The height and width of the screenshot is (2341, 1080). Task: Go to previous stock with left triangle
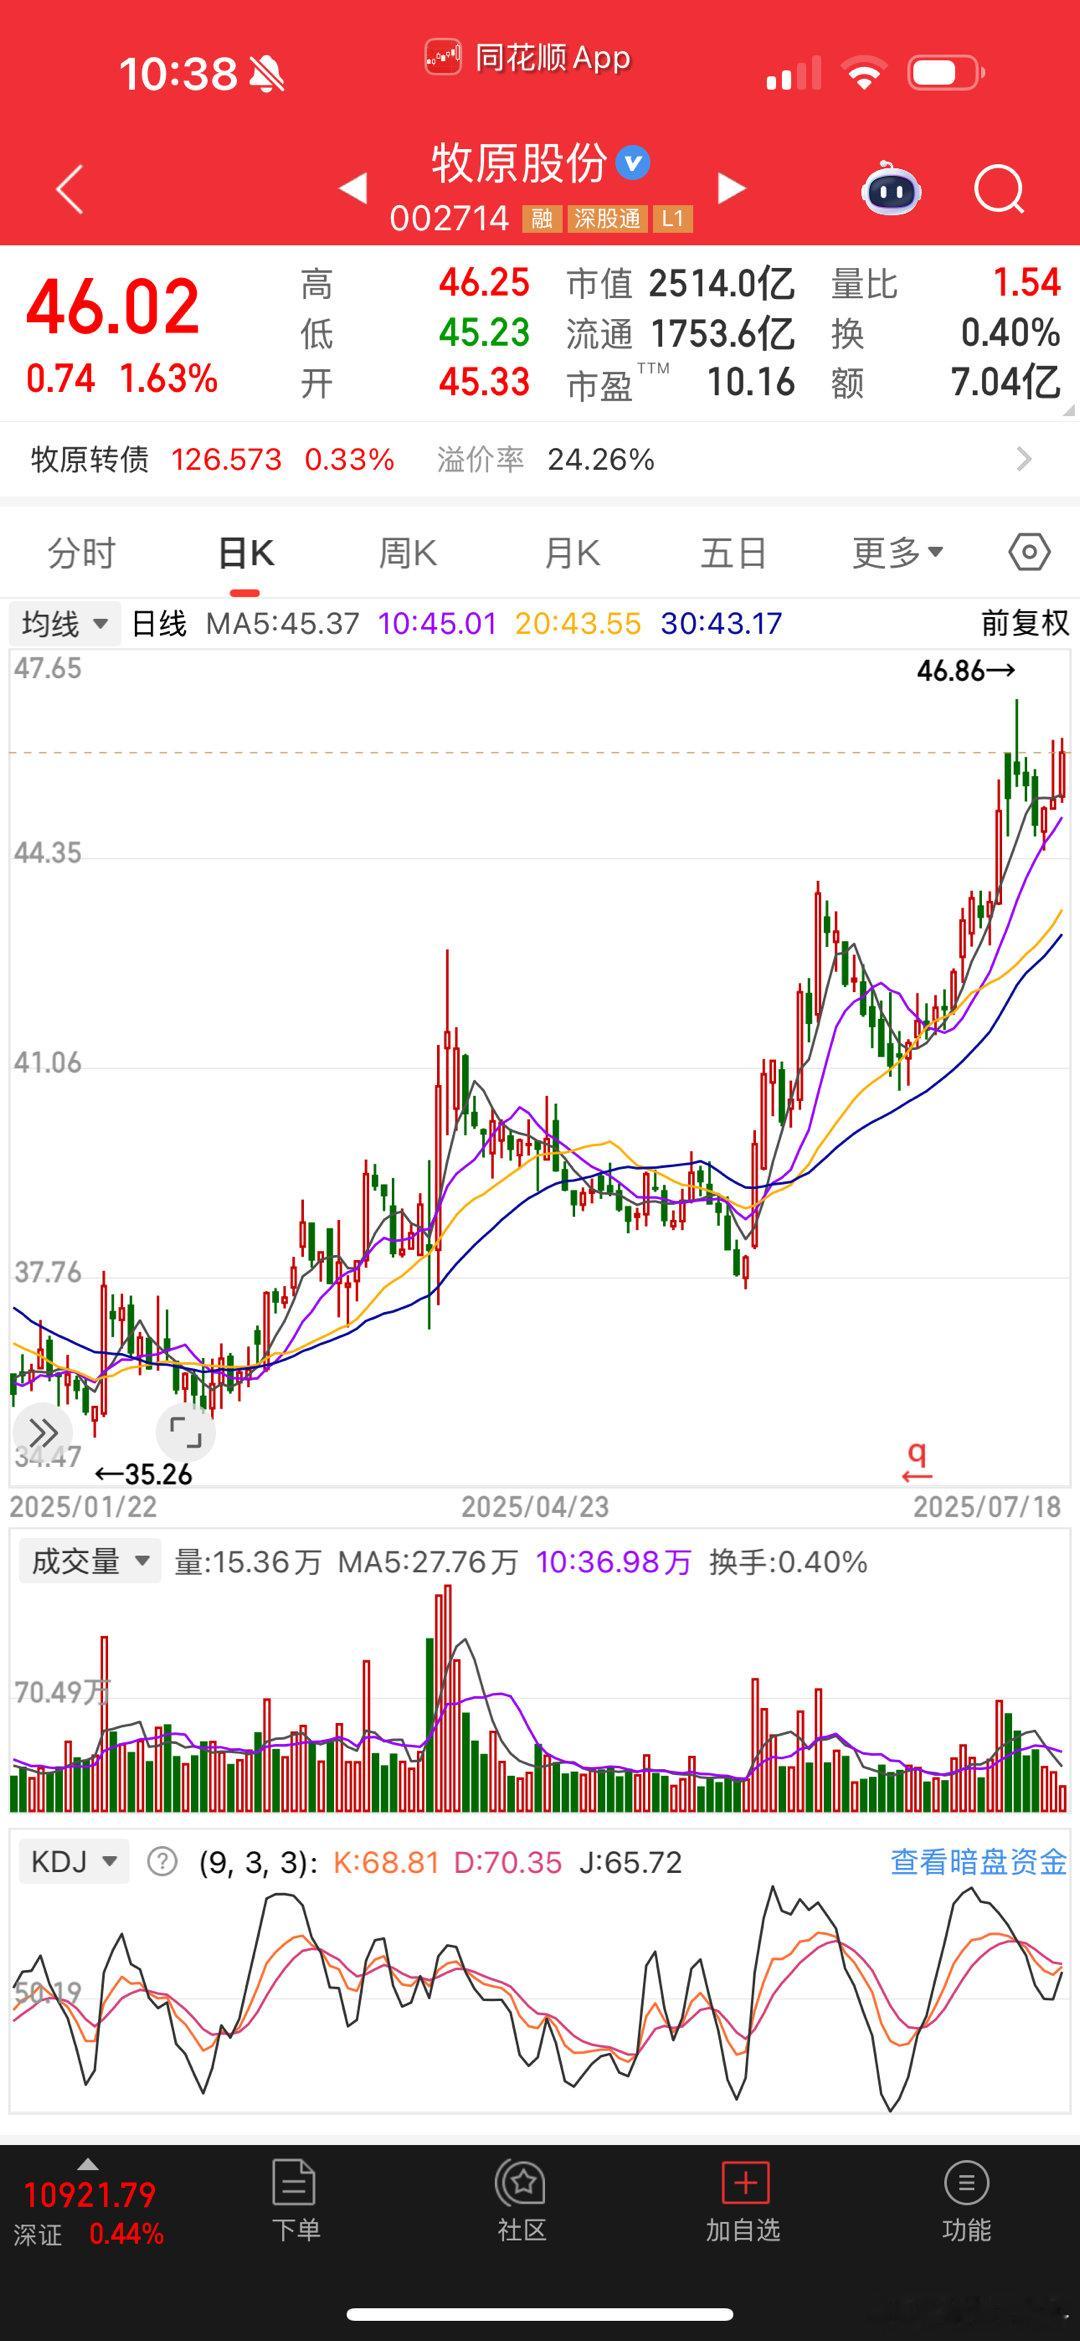point(353,188)
